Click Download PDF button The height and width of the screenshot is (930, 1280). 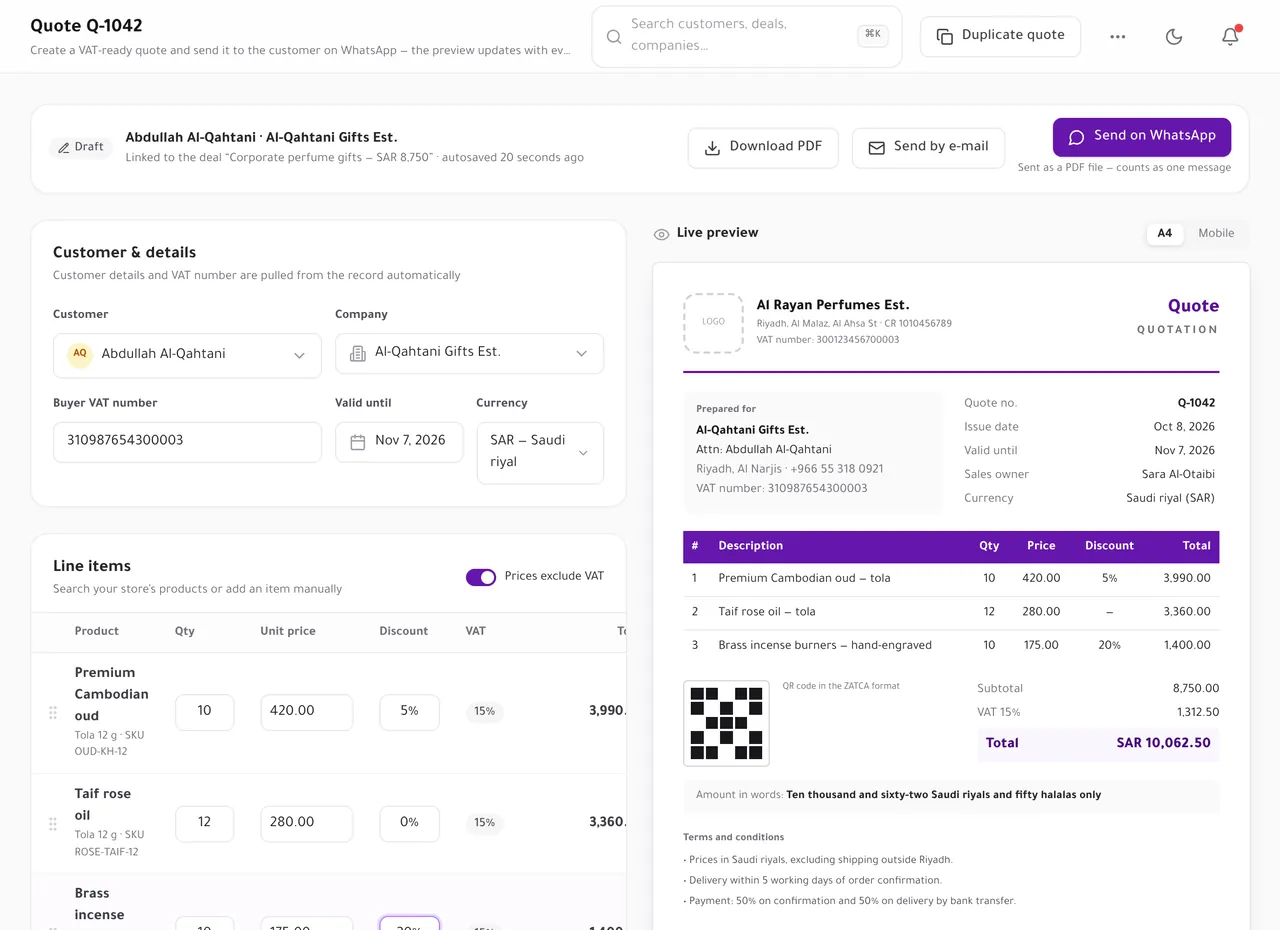point(763,147)
